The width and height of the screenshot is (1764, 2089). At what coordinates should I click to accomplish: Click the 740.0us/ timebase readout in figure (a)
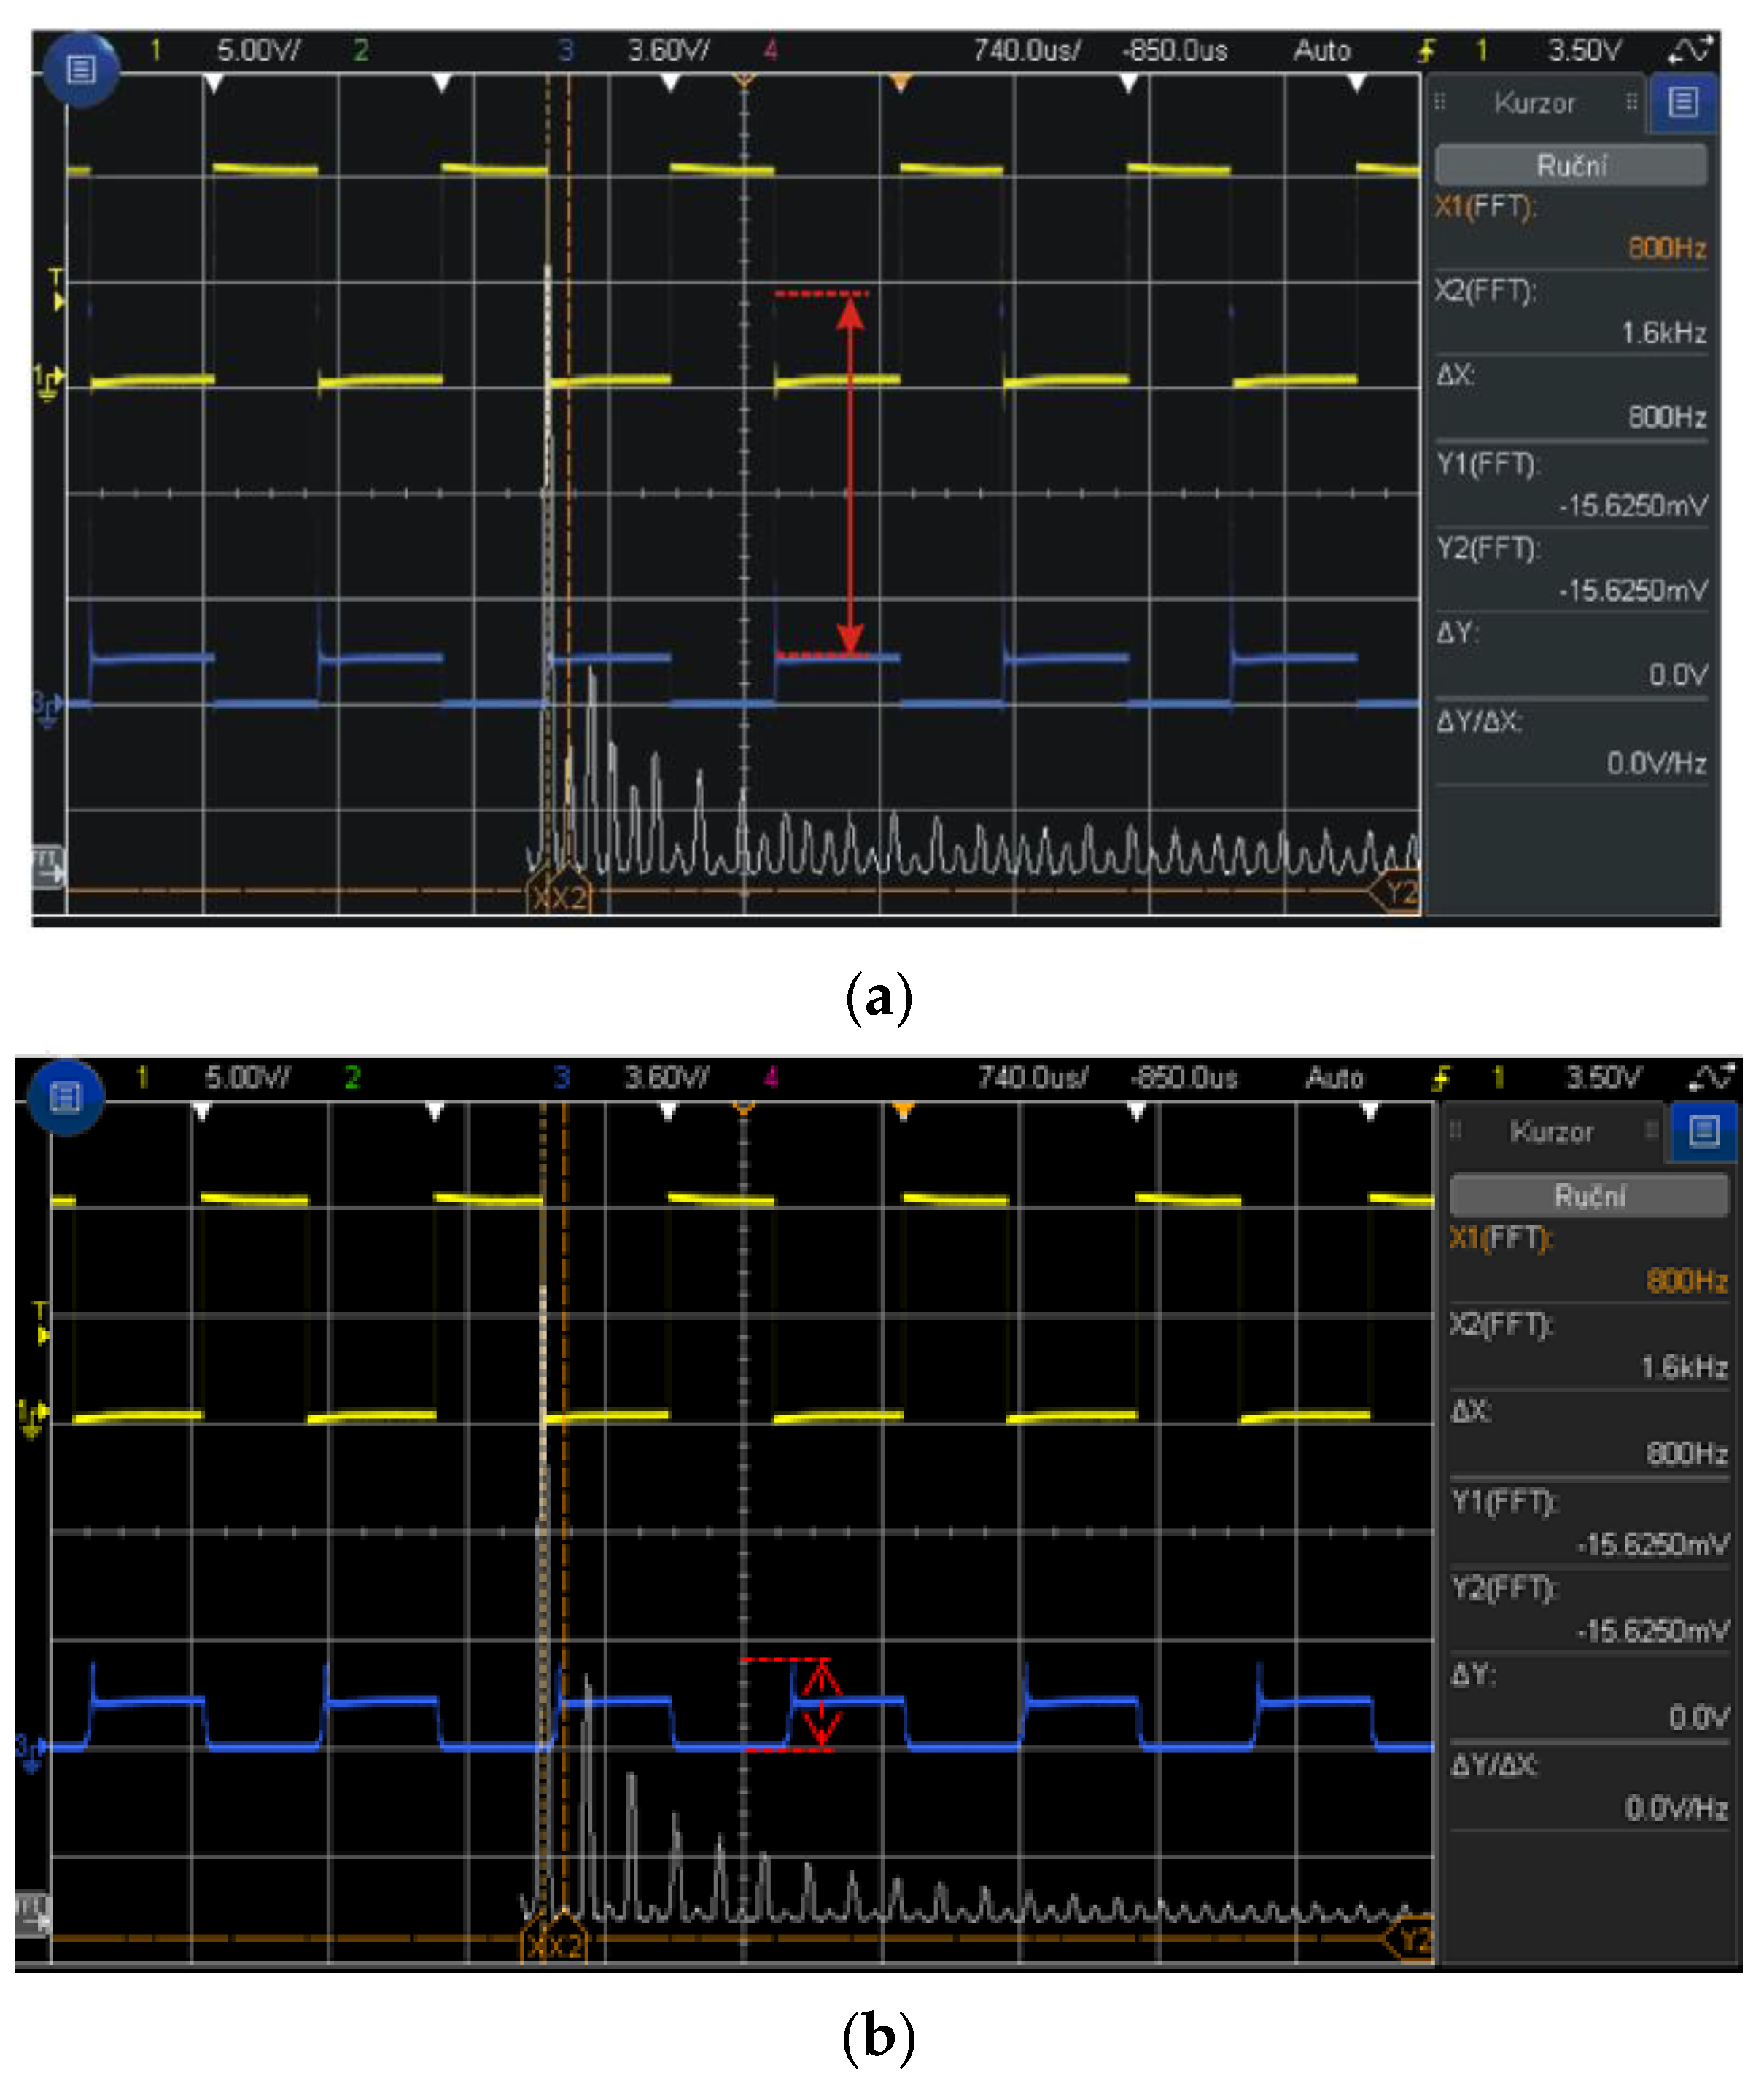coord(1027,50)
